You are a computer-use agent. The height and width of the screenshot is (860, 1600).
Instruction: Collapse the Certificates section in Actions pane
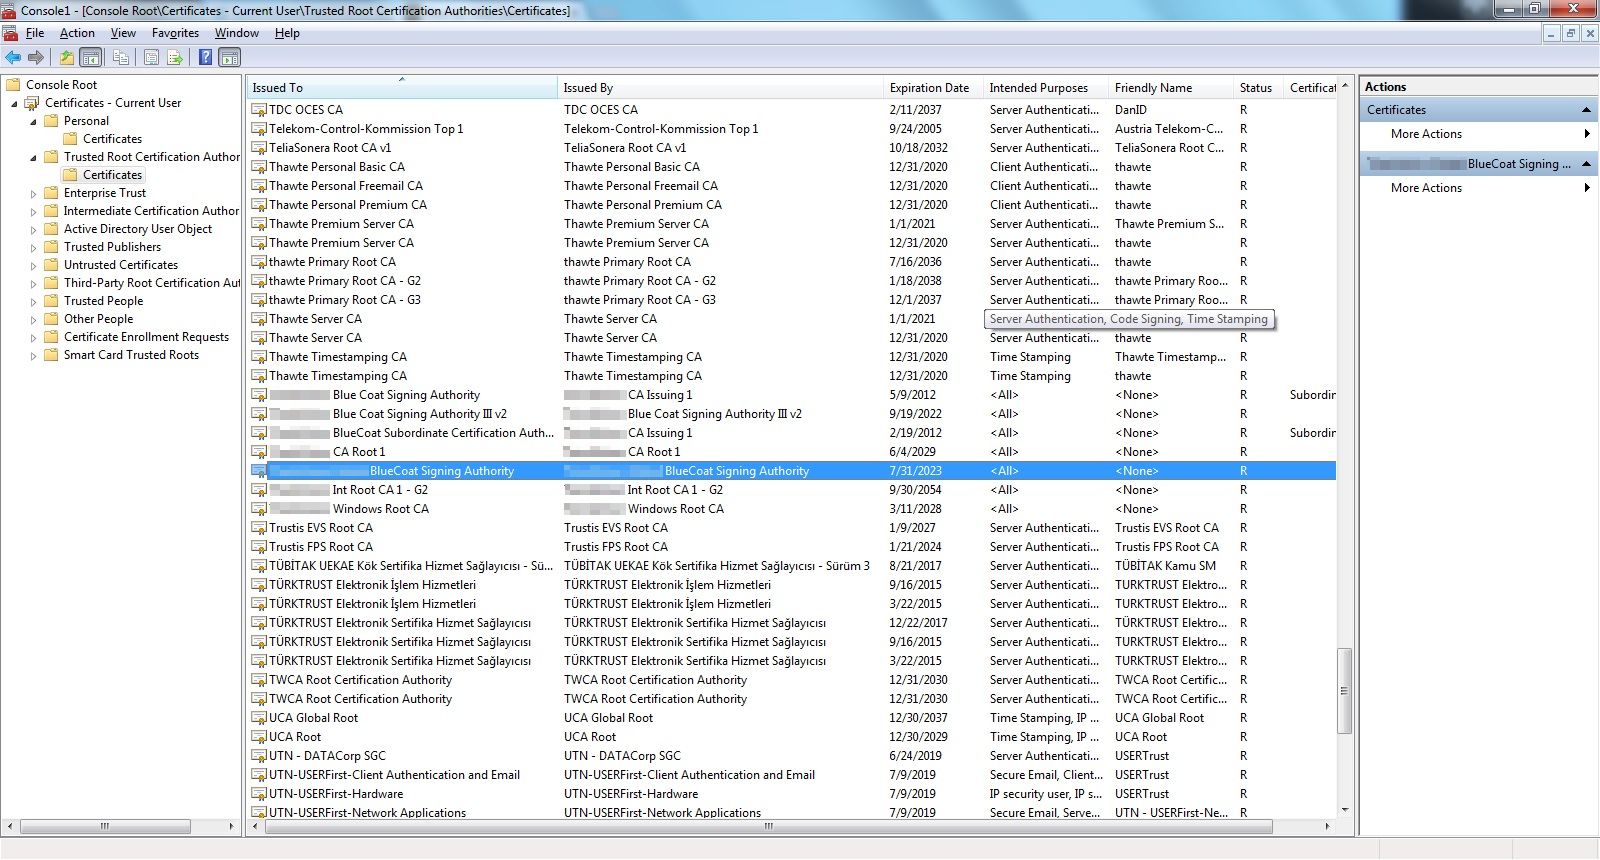coord(1586,110)
